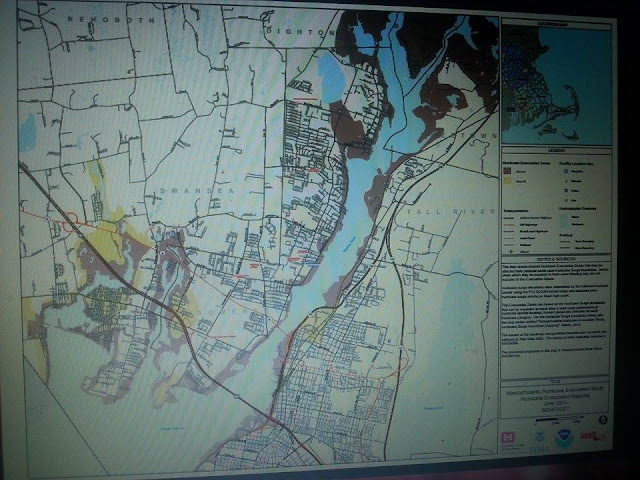Click the DIGHTON town label
Screen dimensions: 640x480
300,32
